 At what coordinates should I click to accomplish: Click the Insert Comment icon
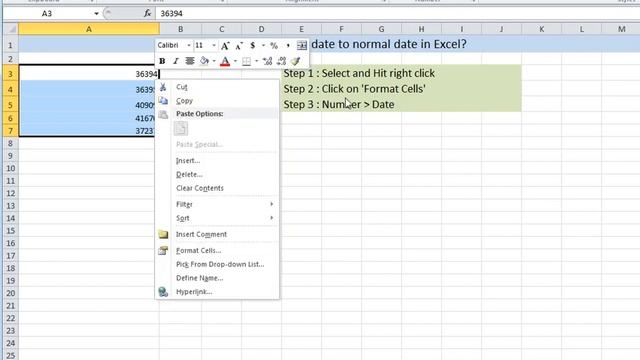(x=163, y=234)
